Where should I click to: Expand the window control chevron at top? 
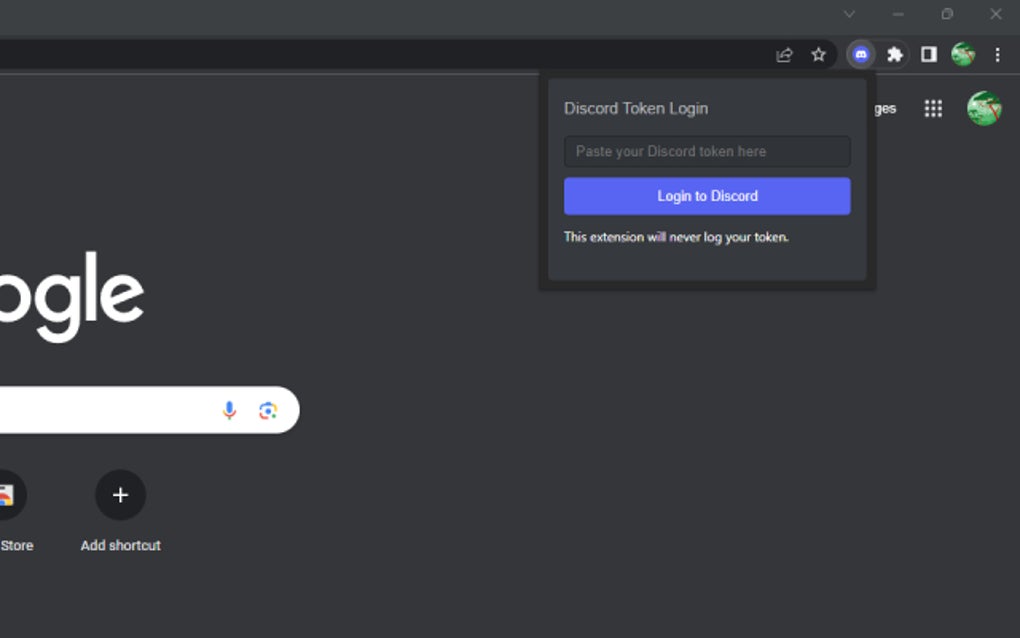[848, 14]
